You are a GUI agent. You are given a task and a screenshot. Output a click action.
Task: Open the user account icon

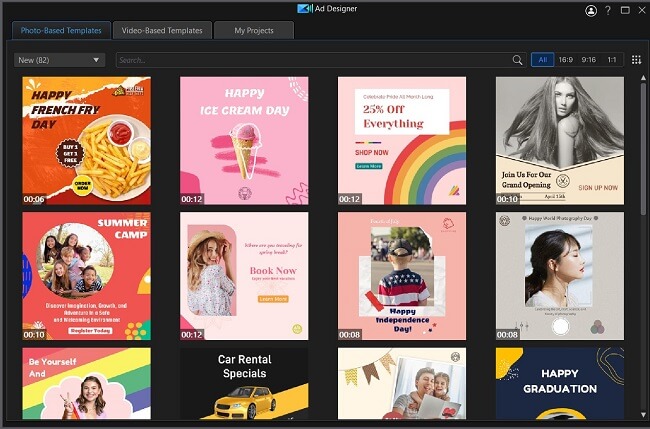(x=591, y=11)
